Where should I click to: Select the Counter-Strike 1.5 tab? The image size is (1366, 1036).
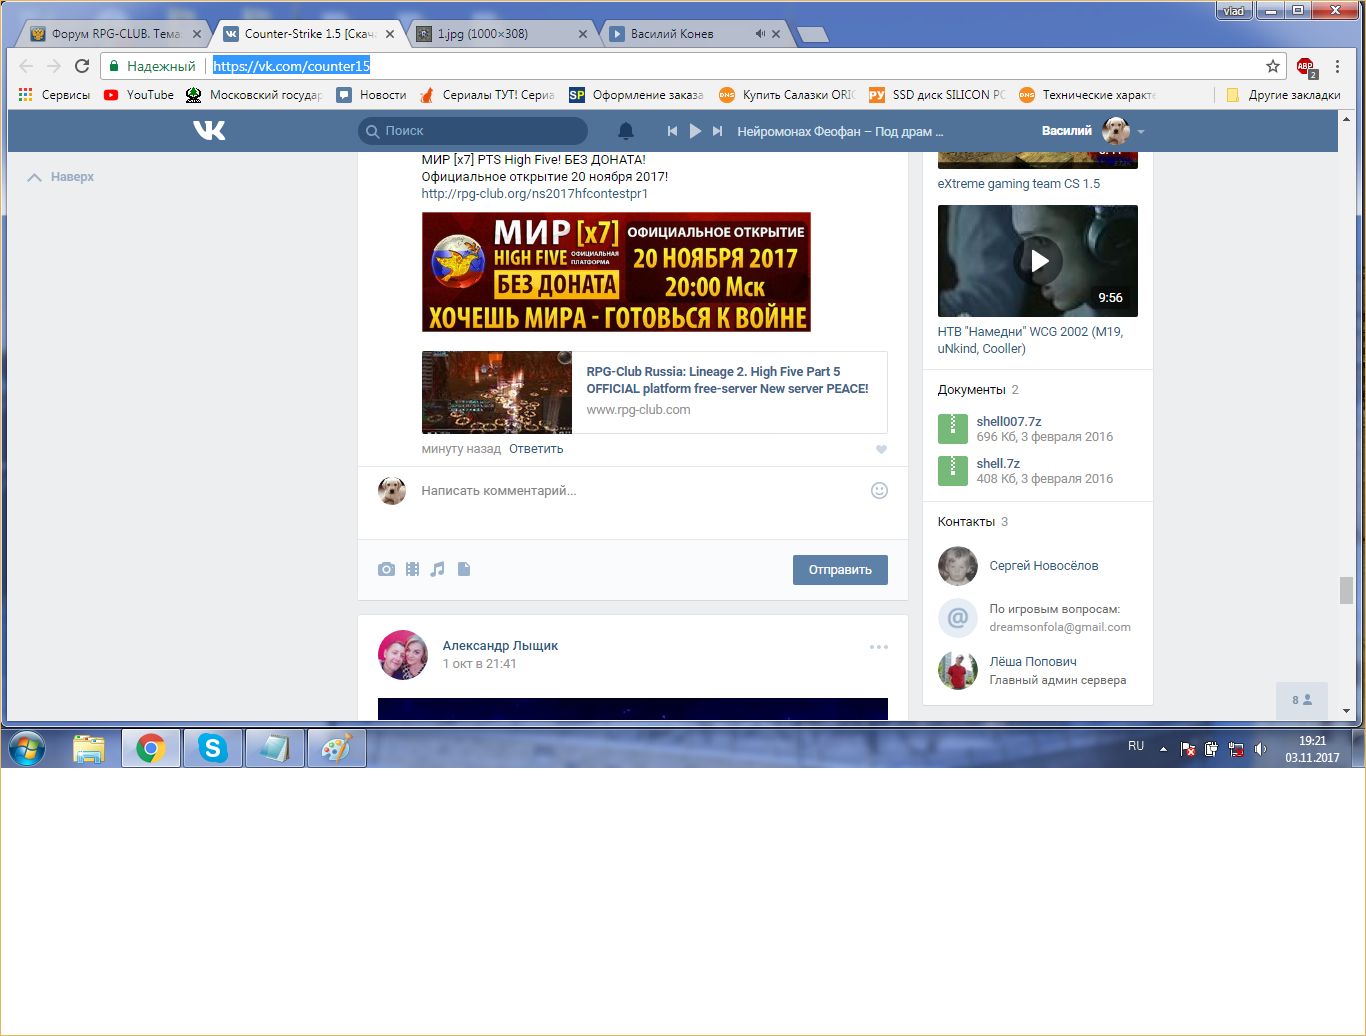click(x=309, y=34)
